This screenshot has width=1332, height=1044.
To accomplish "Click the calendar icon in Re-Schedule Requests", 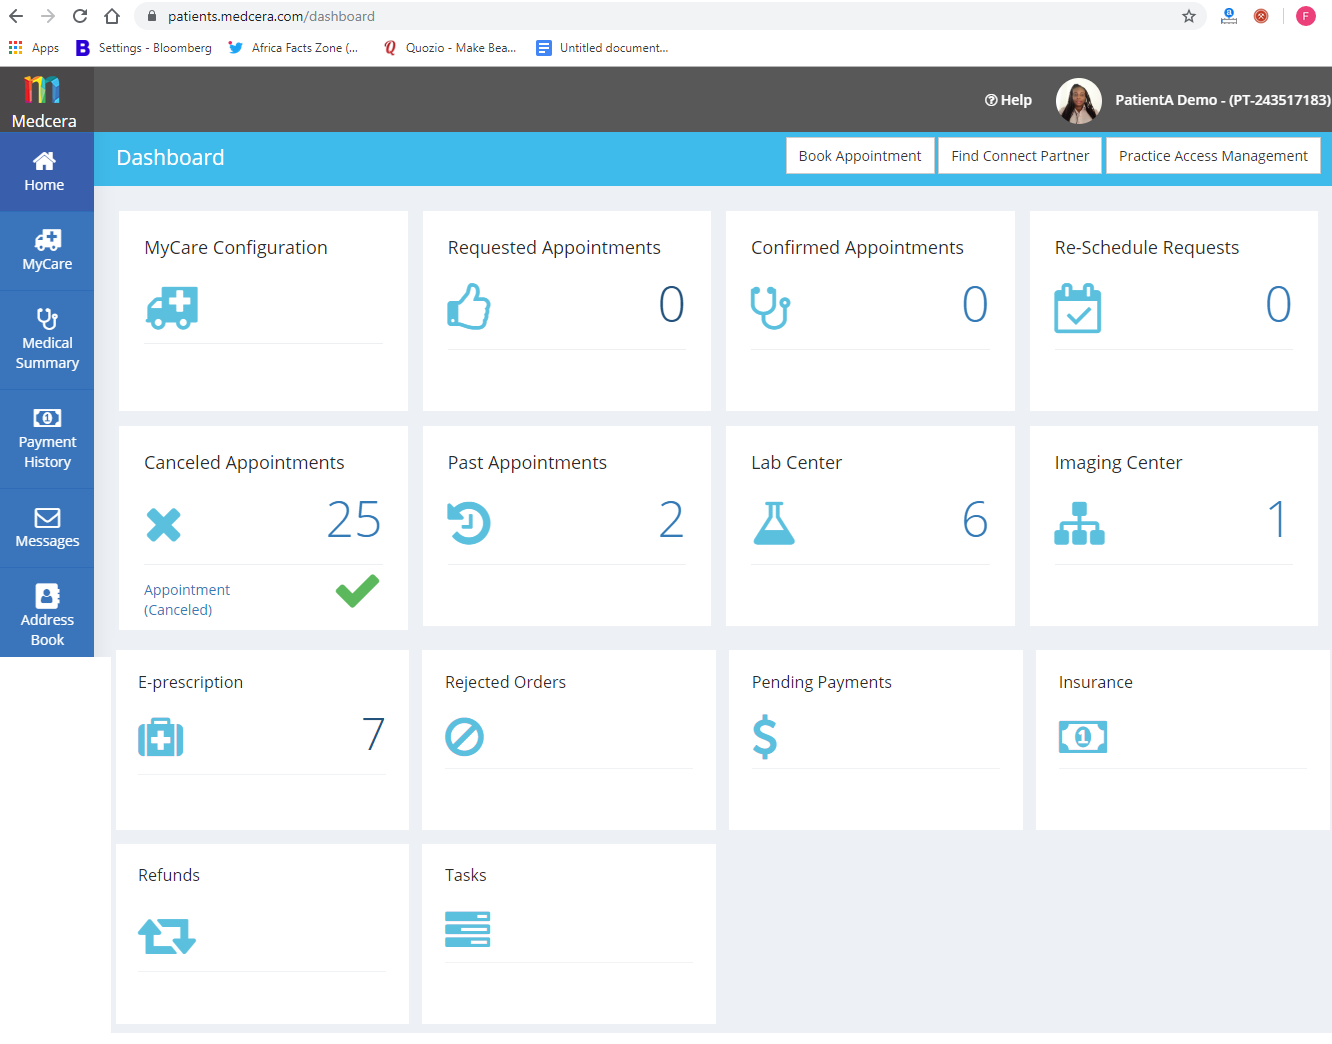I will click(1077, 308).
